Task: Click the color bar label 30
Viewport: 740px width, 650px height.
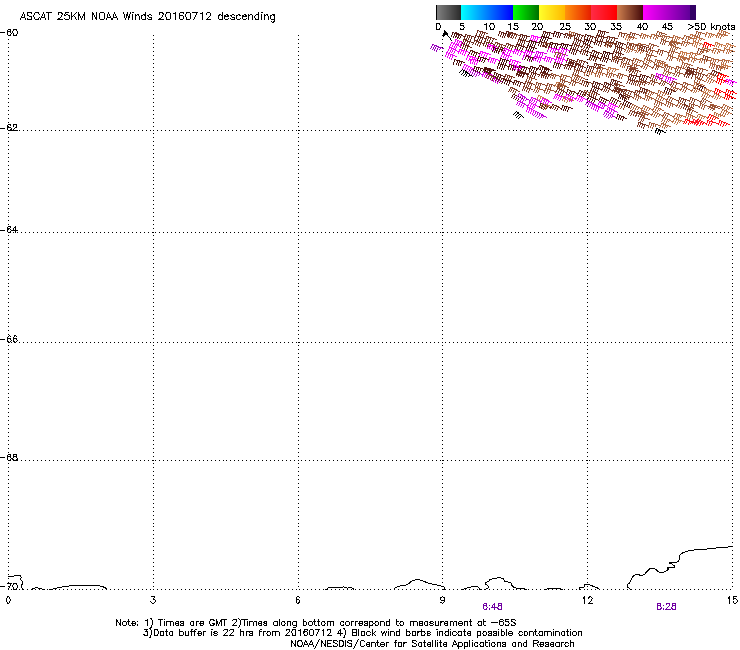Action: 590,26
